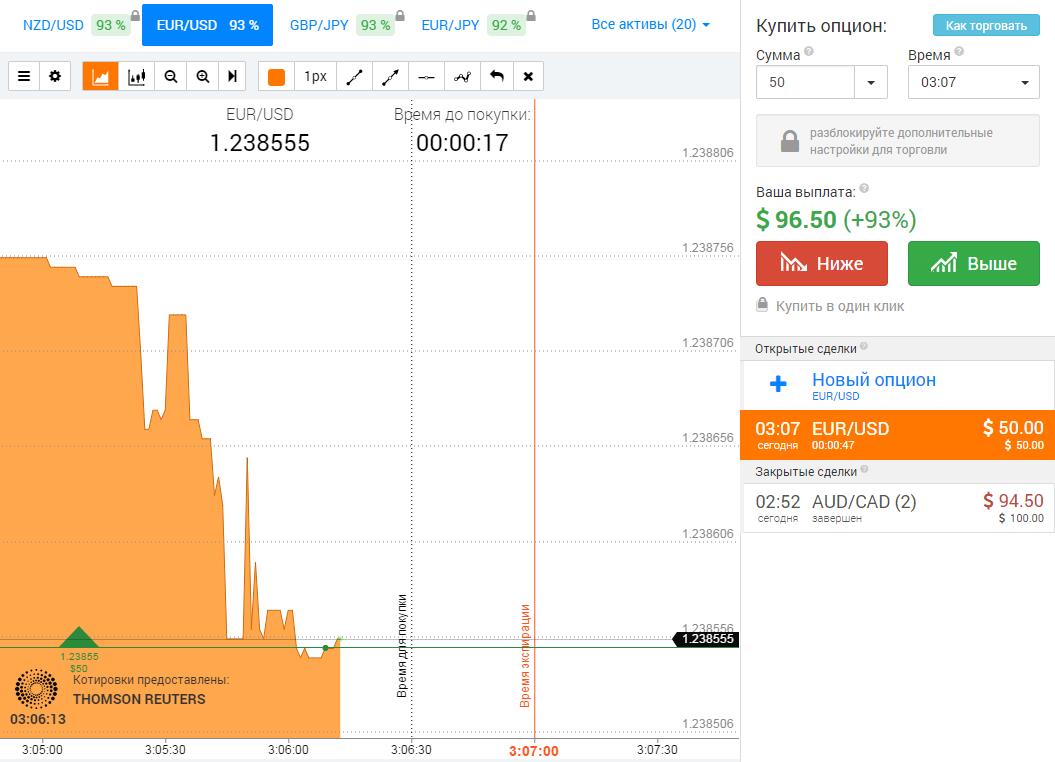The image size is (1055, 762).
Task: Click the Как торговать button
Action: pos(986,26)
